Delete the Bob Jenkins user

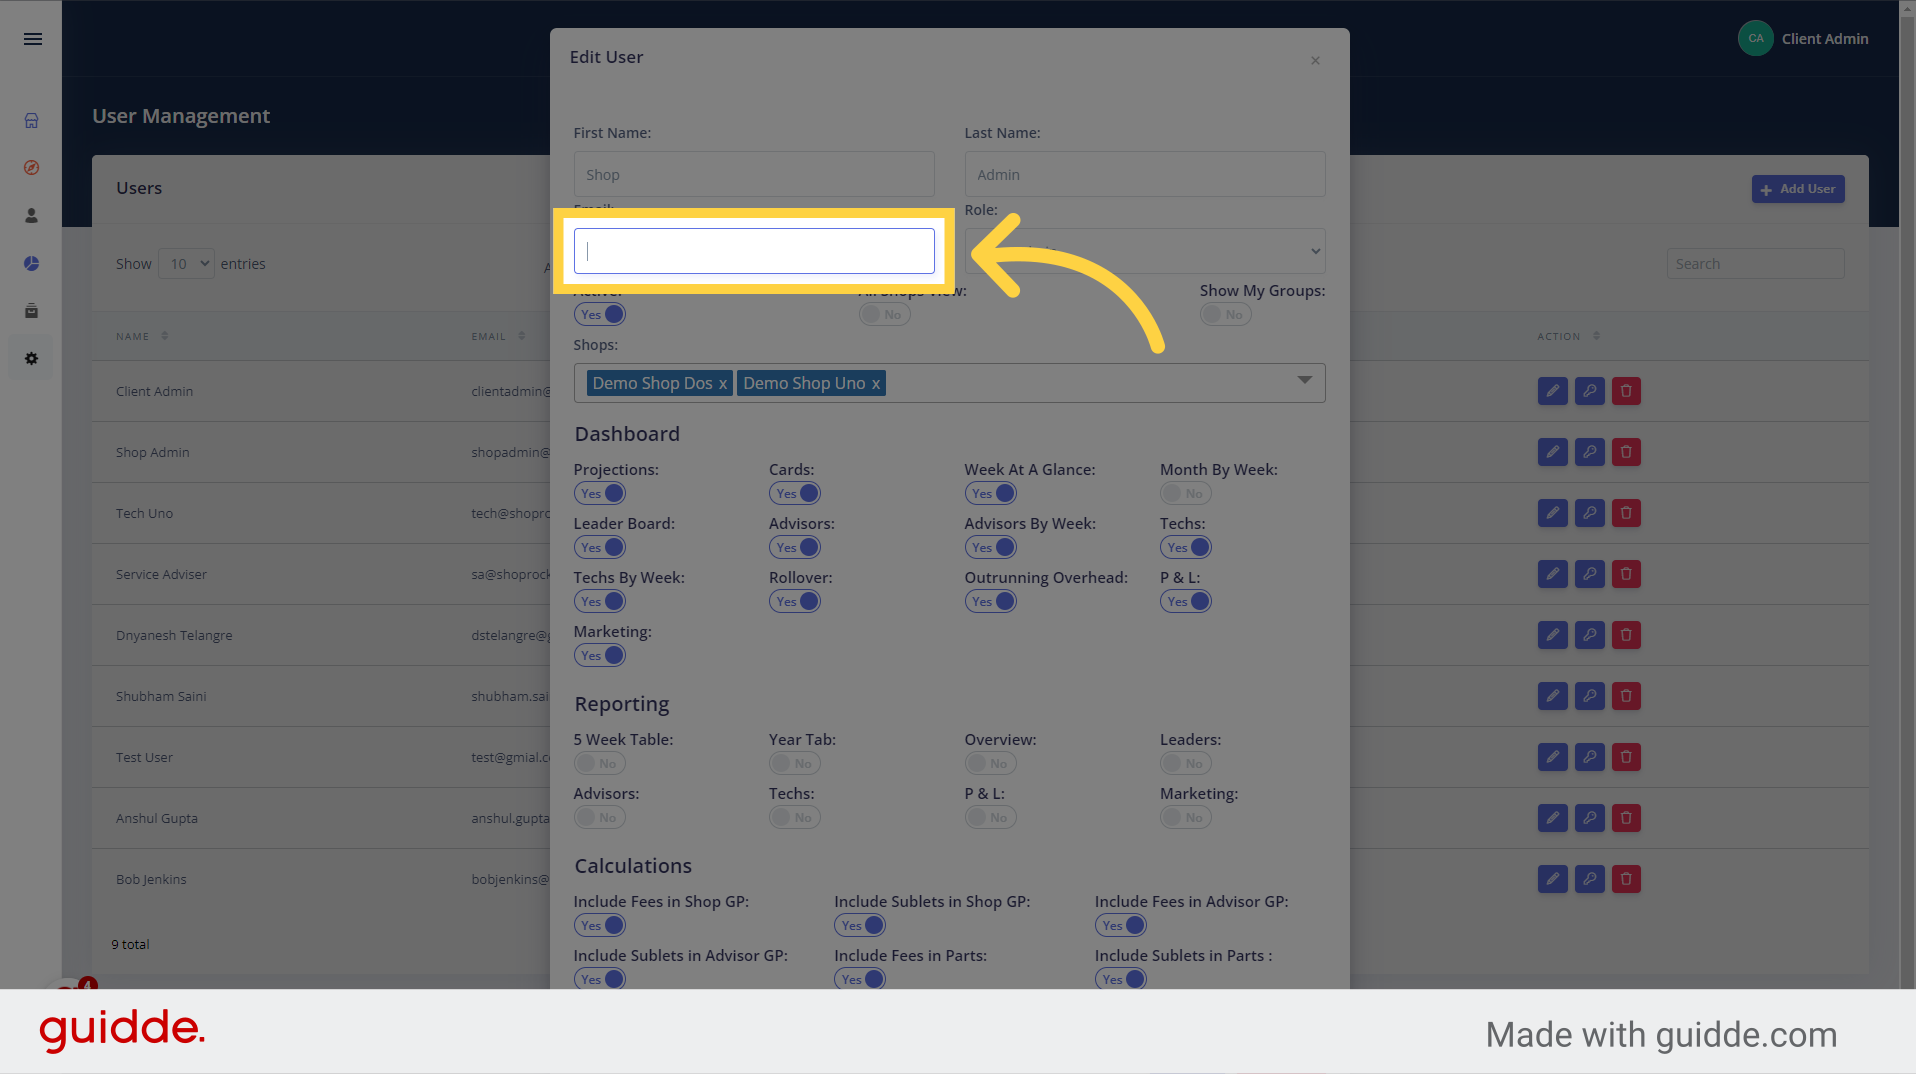point(1626,879)
